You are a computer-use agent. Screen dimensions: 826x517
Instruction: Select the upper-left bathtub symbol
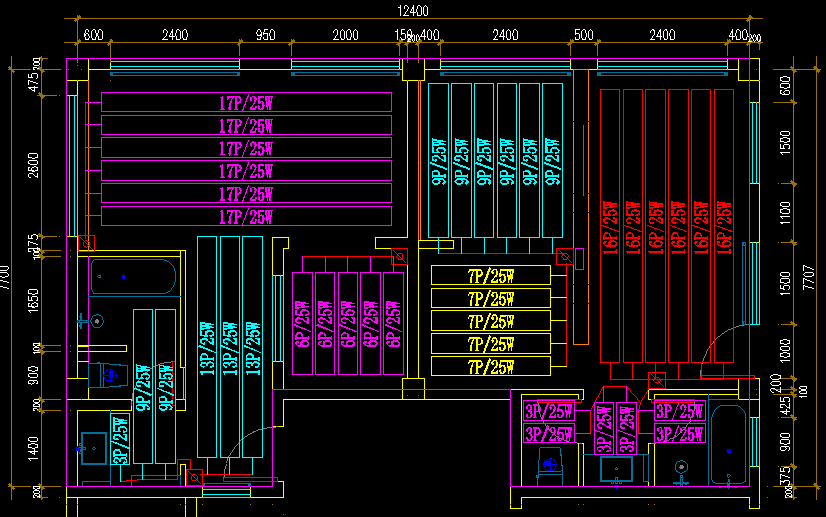point(133,277)
